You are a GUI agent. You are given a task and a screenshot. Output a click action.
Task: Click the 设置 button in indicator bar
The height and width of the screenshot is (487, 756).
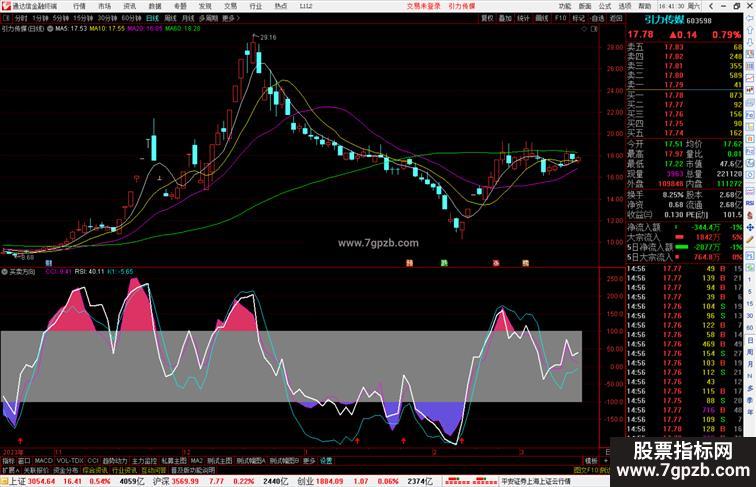326,461
